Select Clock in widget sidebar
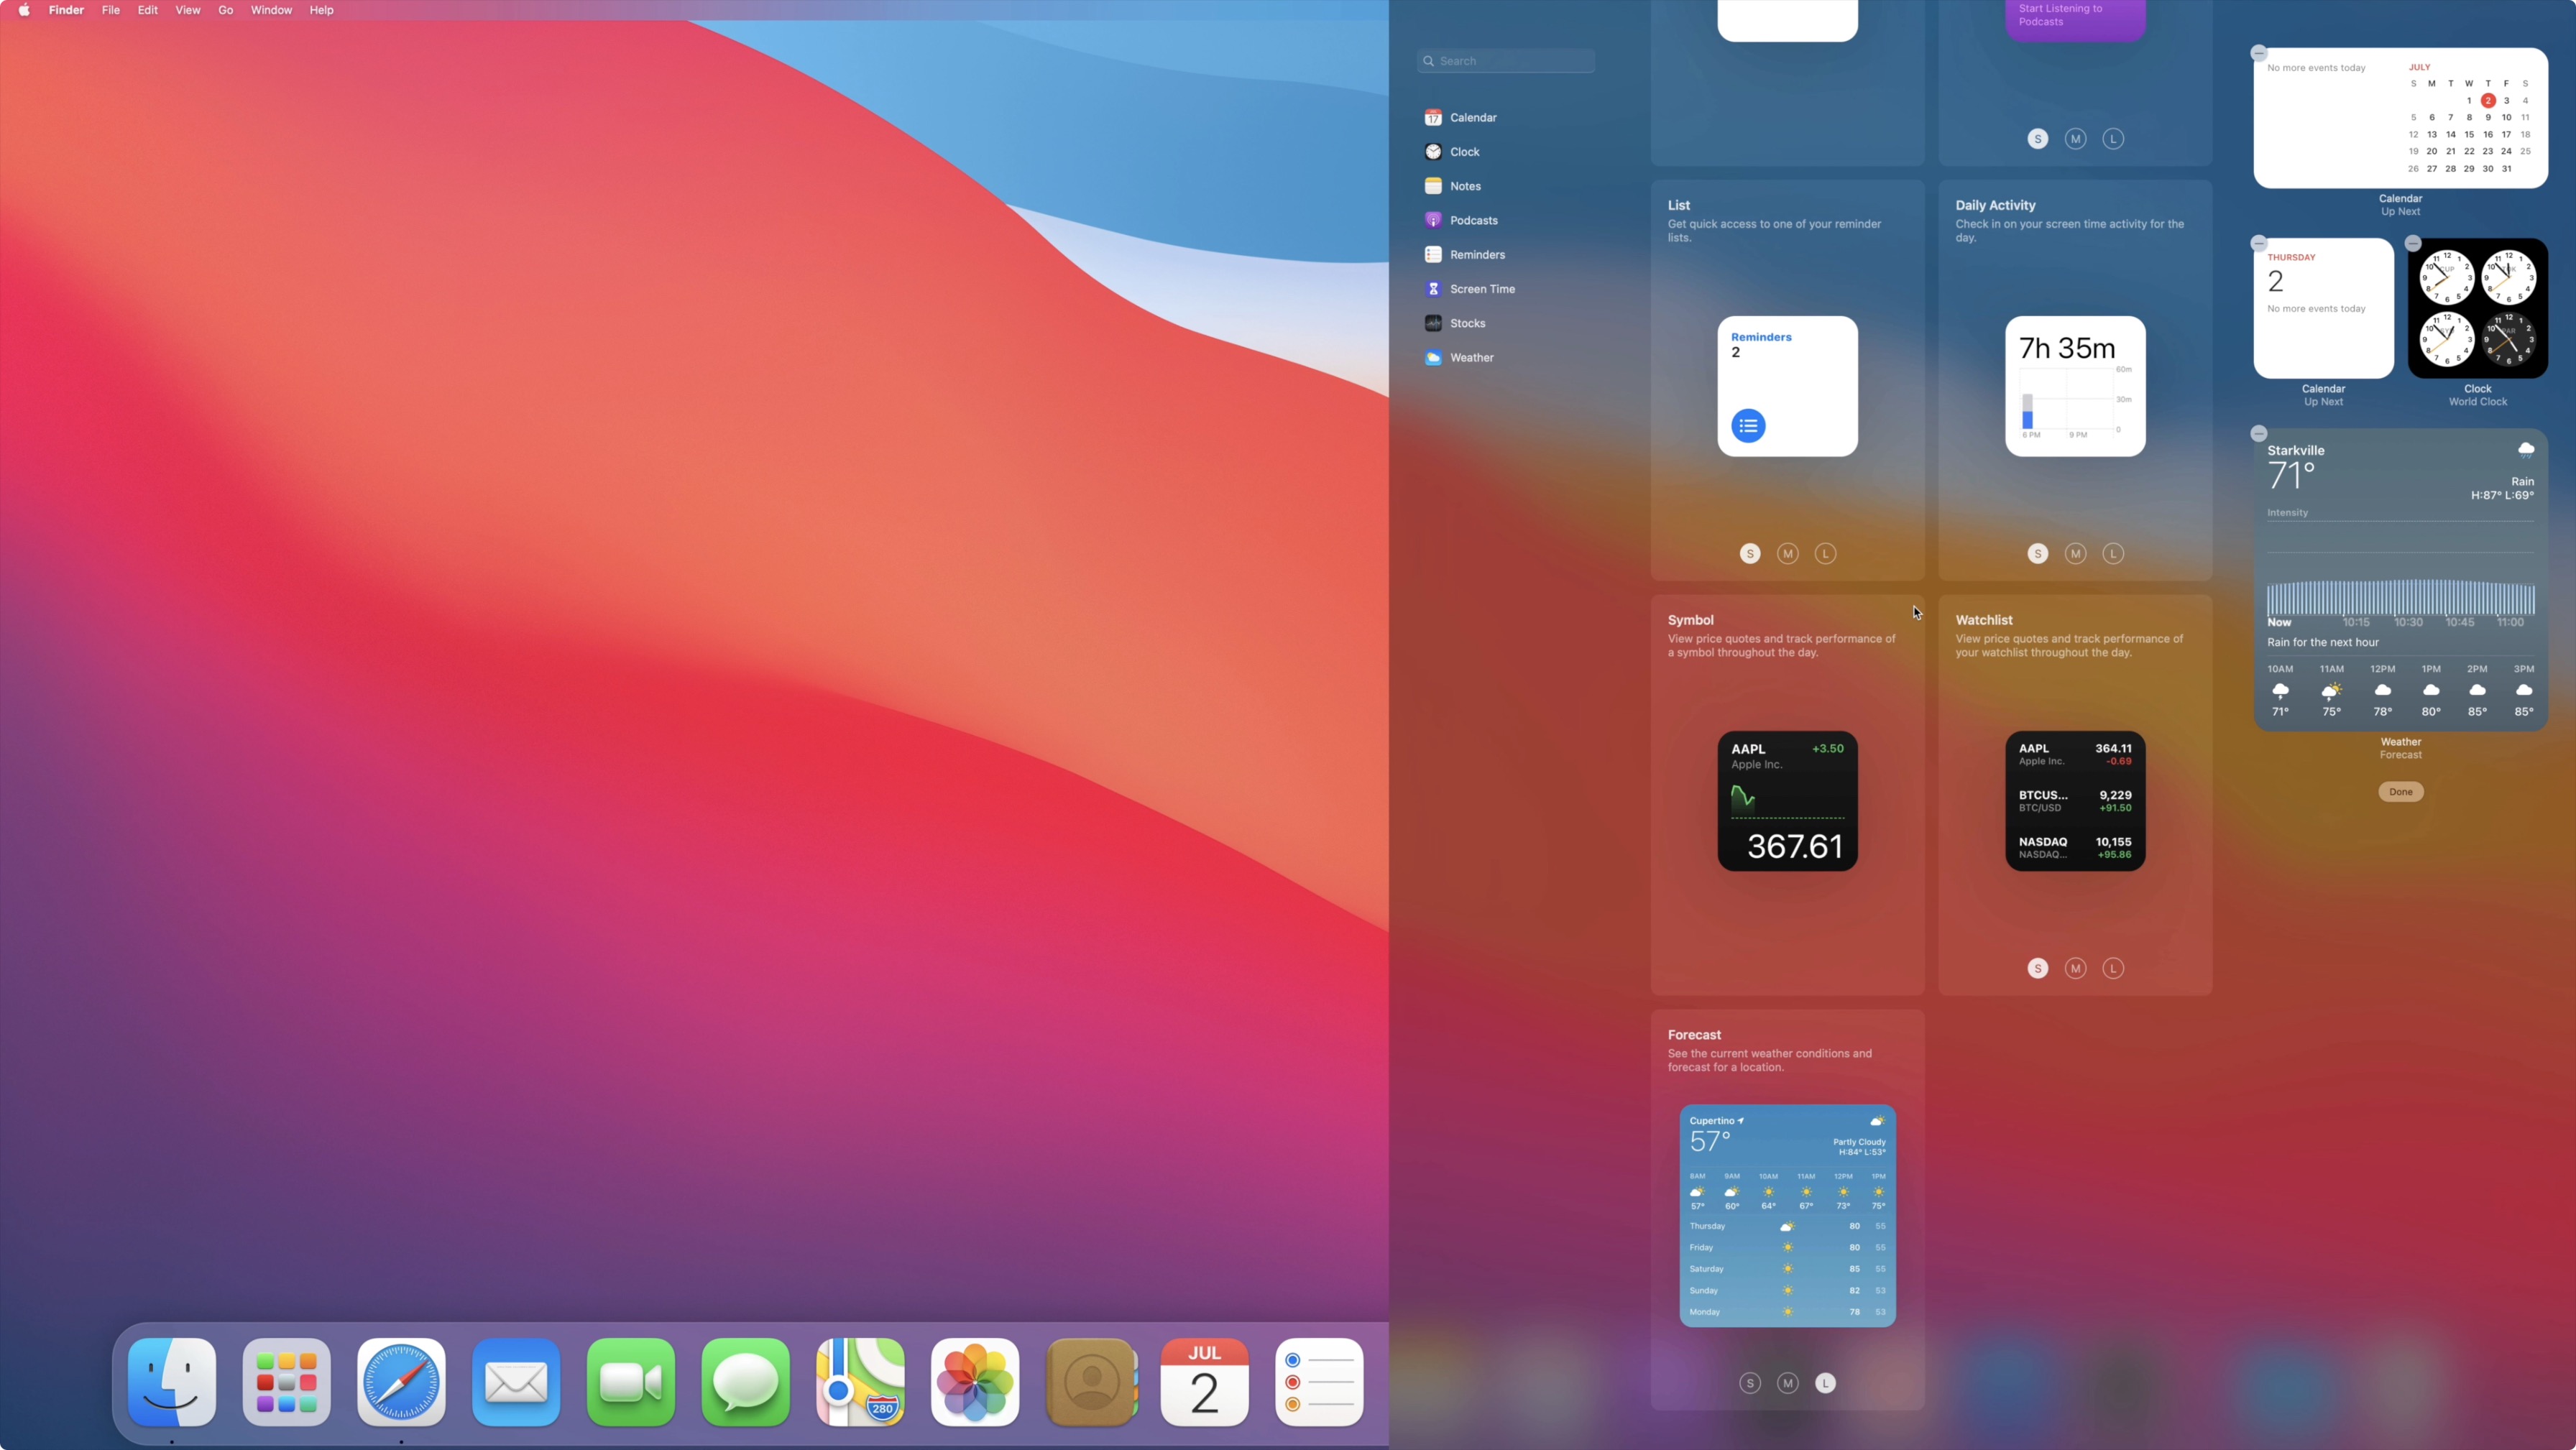Screen dimensions: 2576x1450 tap(1464, 152)
